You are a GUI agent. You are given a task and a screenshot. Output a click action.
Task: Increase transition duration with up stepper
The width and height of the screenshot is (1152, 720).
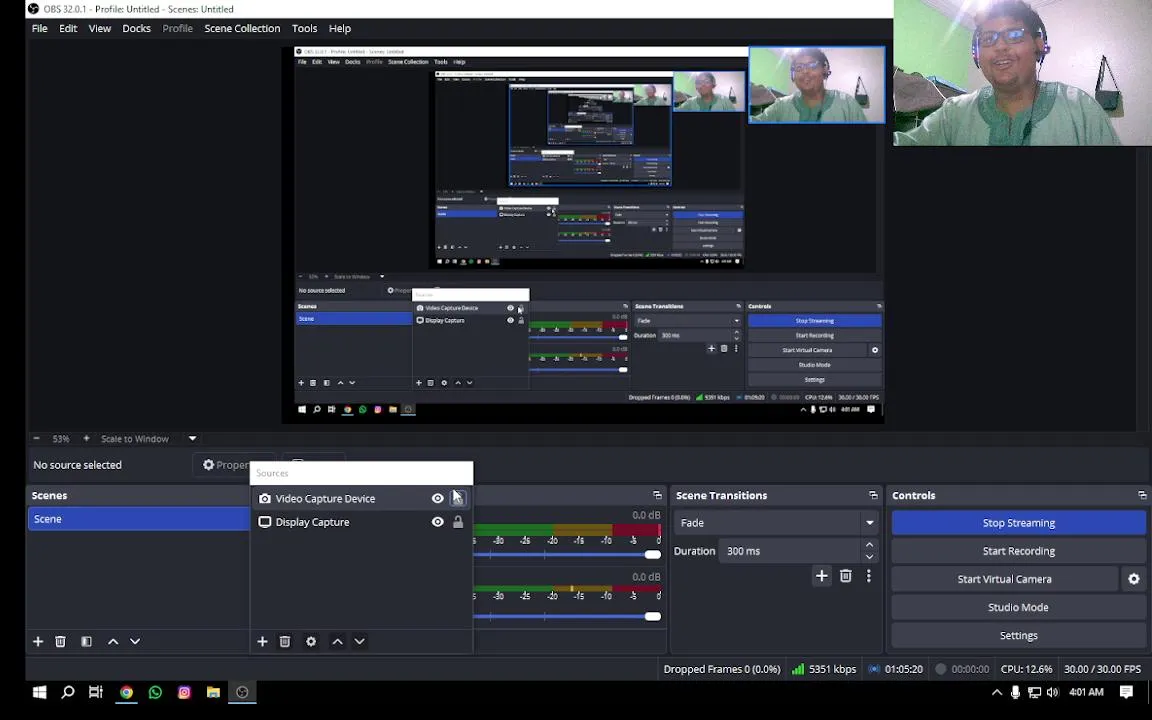869,544
